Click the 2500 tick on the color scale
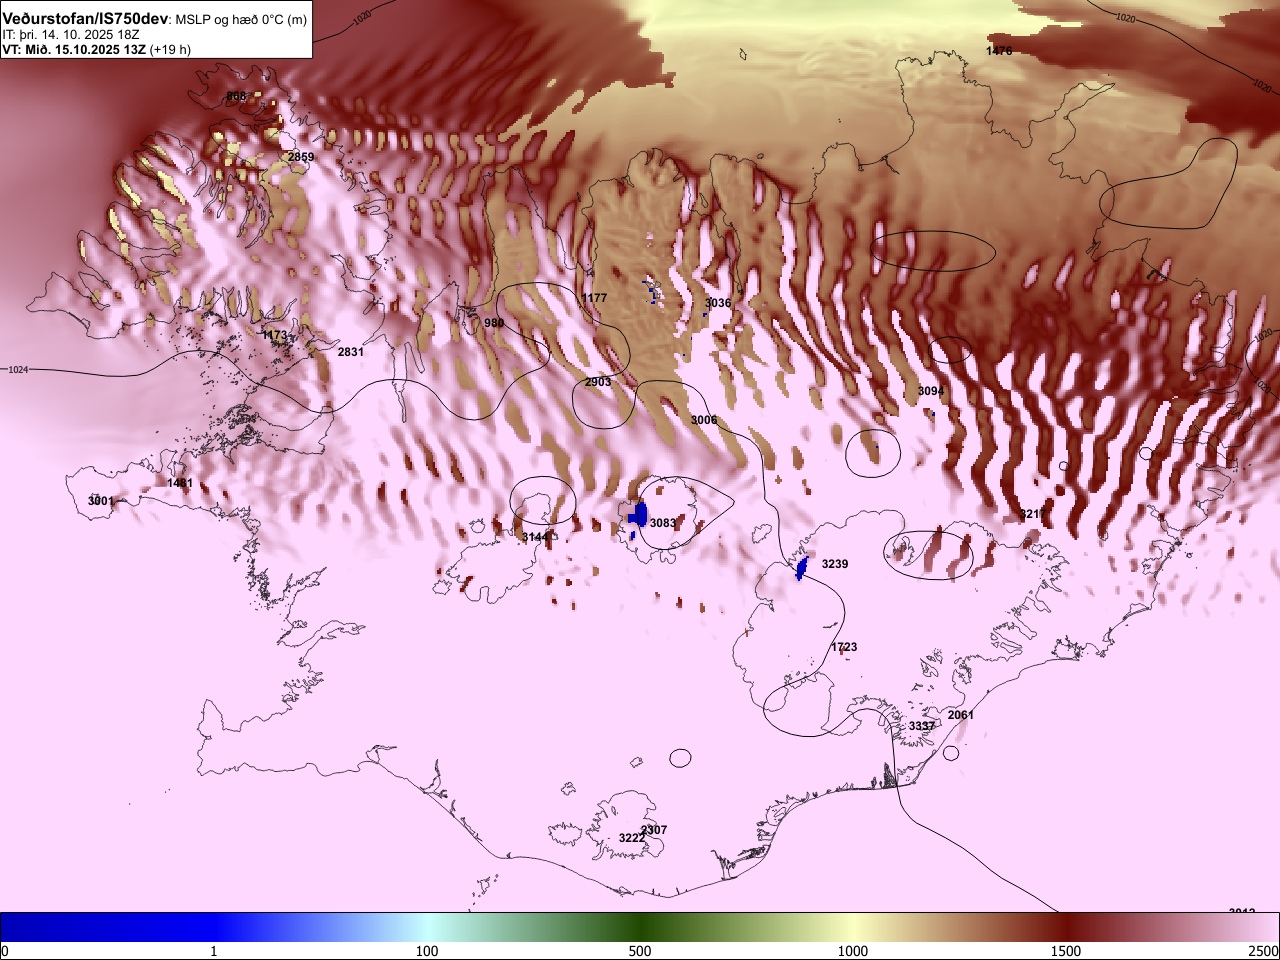The width and height of the screenshot is (1280, 960). click(1265, 950)
